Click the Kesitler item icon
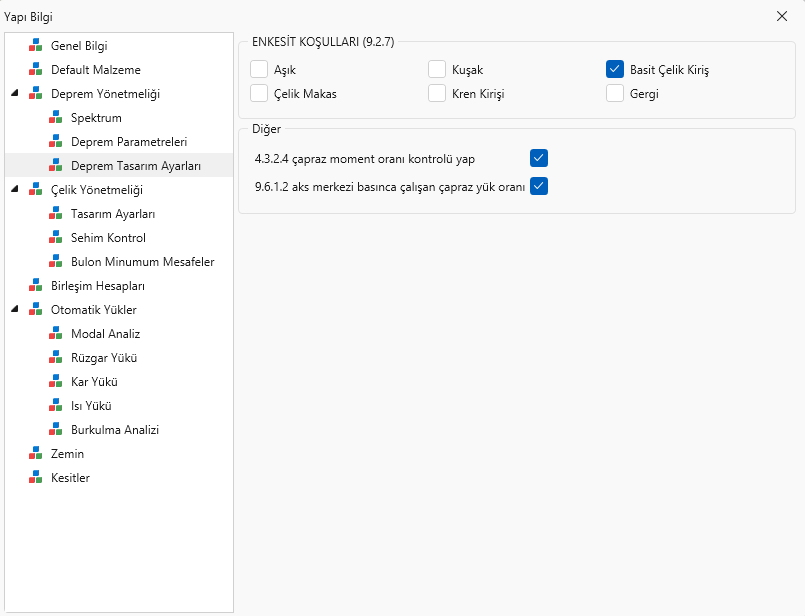Viewport: 805px width, 616px height. (36, 478)
